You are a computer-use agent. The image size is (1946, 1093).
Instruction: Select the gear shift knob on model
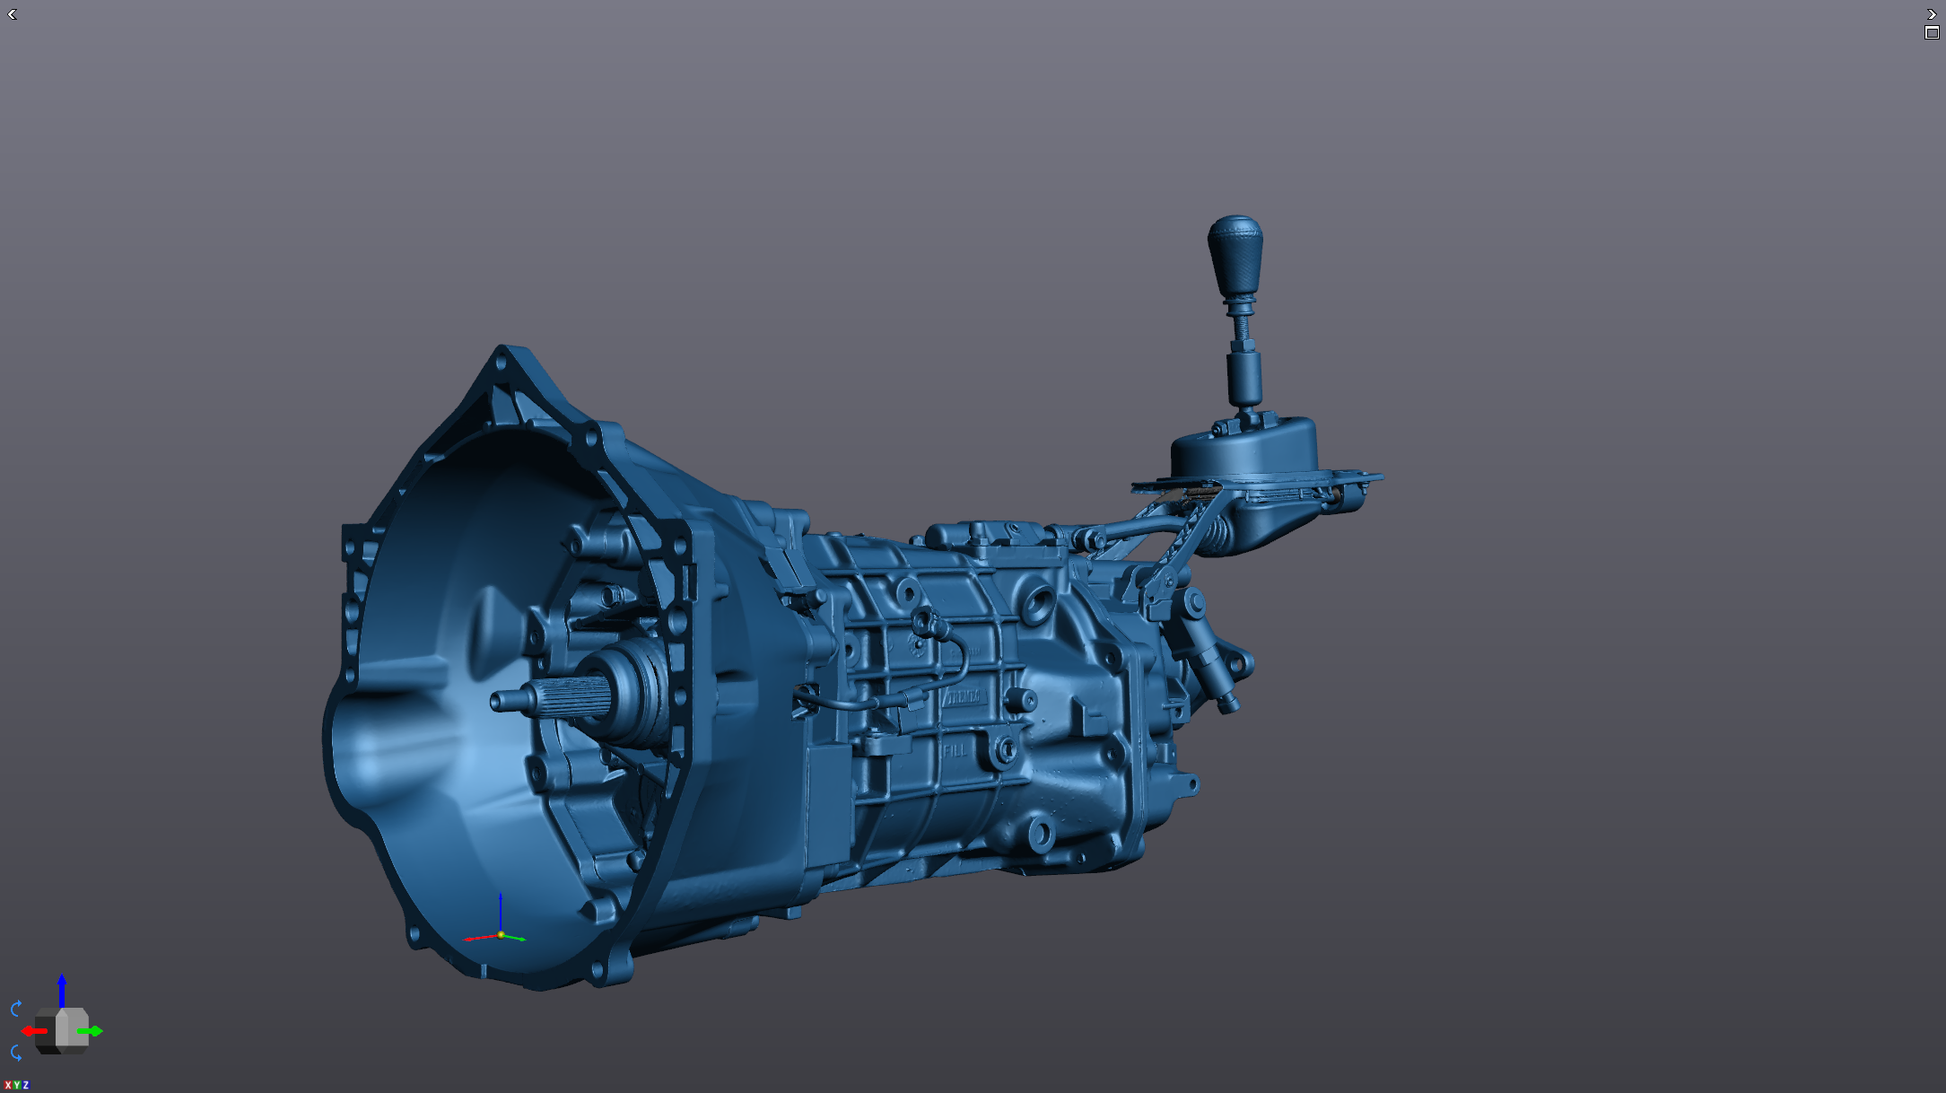pos(1235,256)
